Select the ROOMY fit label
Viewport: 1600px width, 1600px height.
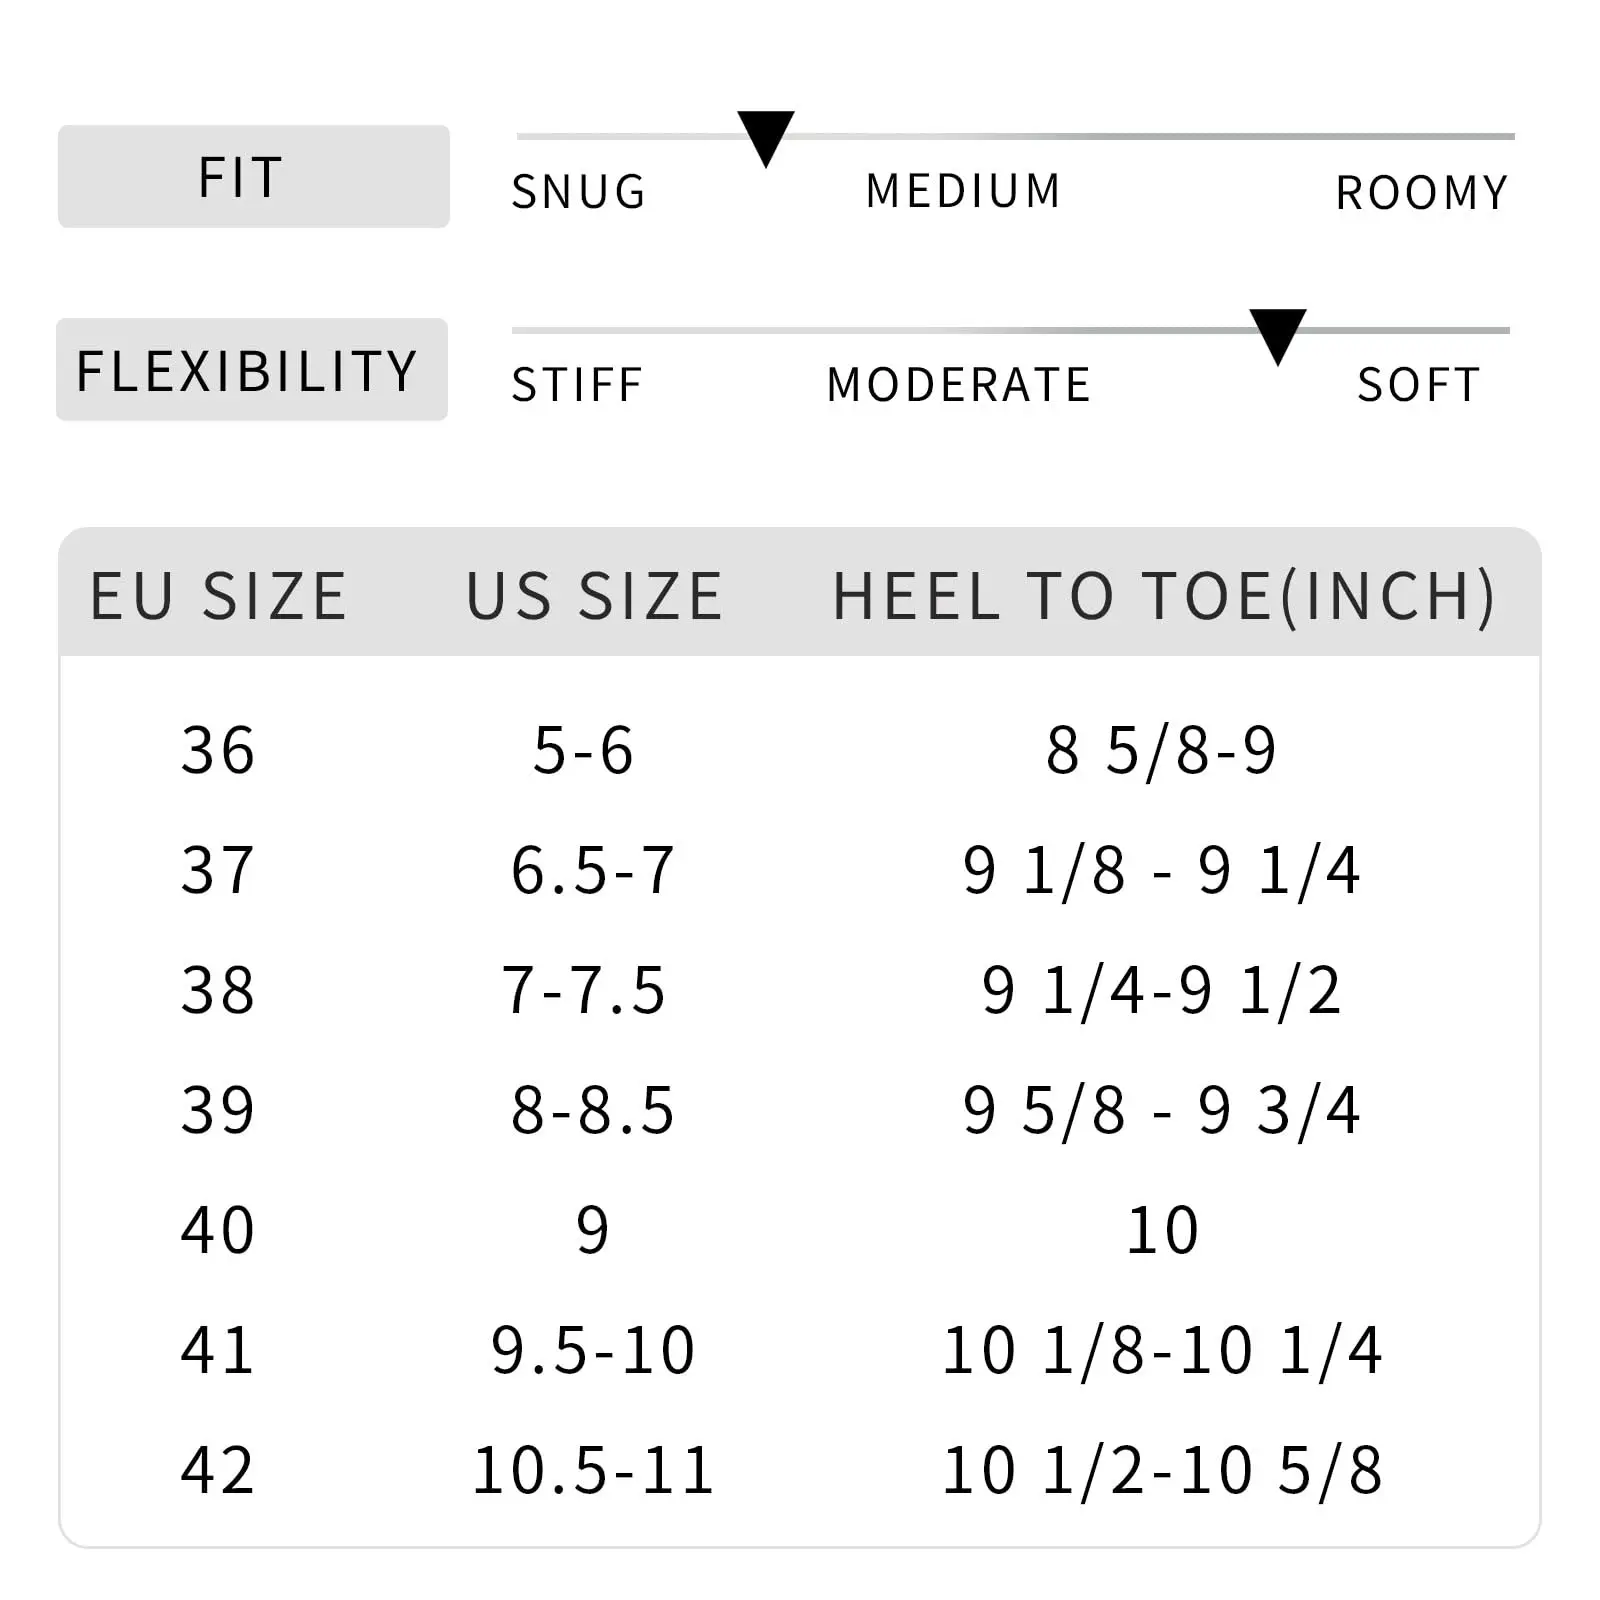(1421, 193)
